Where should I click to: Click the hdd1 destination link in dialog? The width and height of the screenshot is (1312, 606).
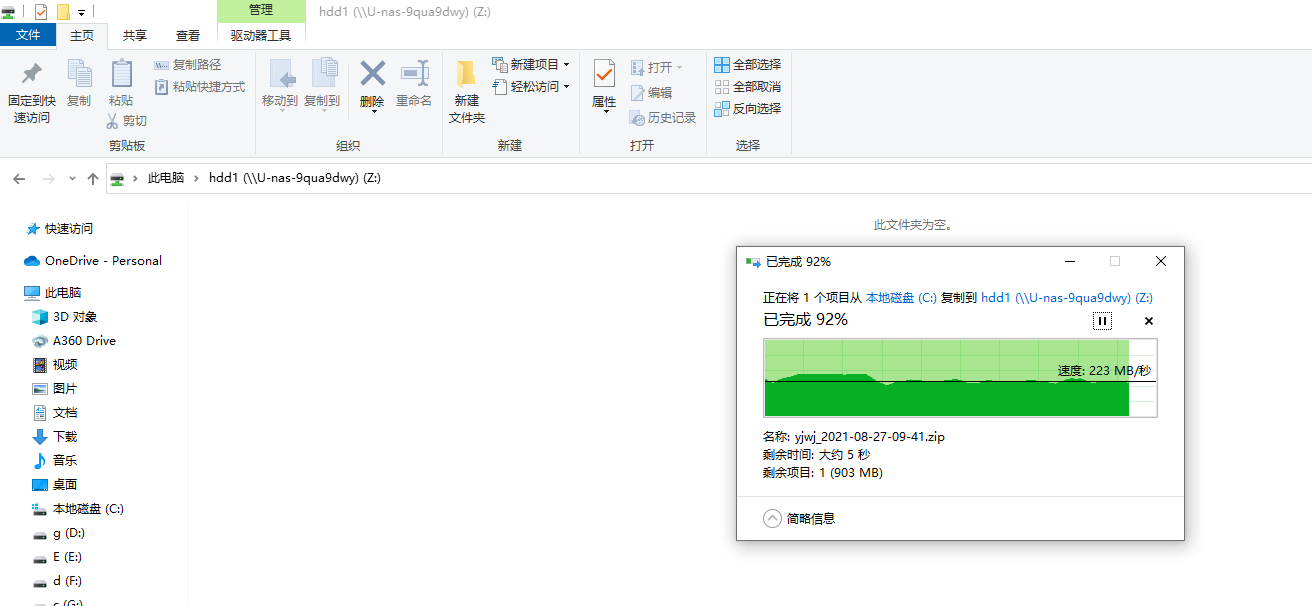coord(996,298)
